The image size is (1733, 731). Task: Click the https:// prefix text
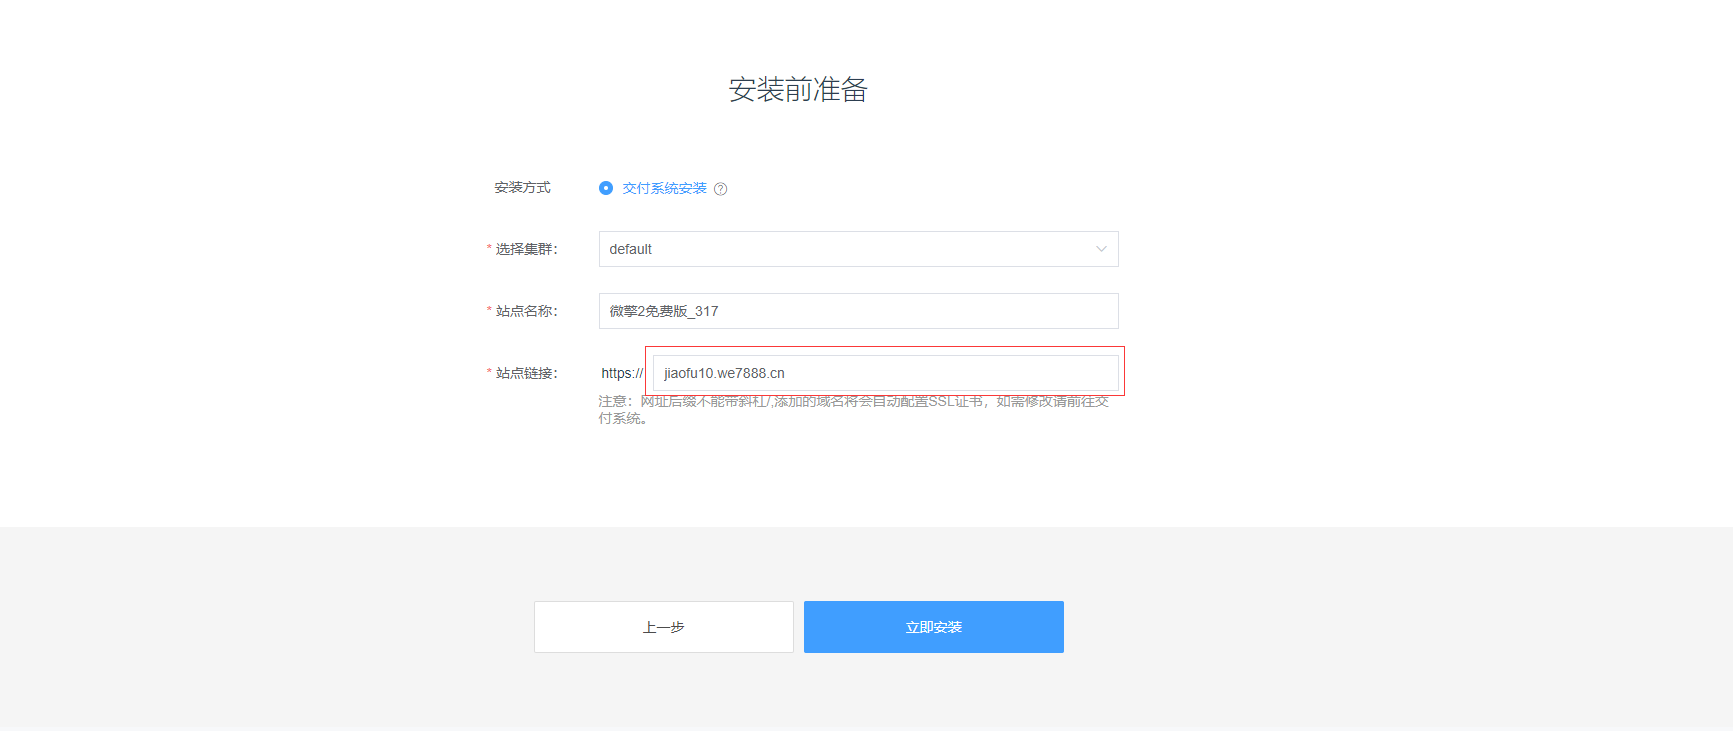tap(622, 373)
